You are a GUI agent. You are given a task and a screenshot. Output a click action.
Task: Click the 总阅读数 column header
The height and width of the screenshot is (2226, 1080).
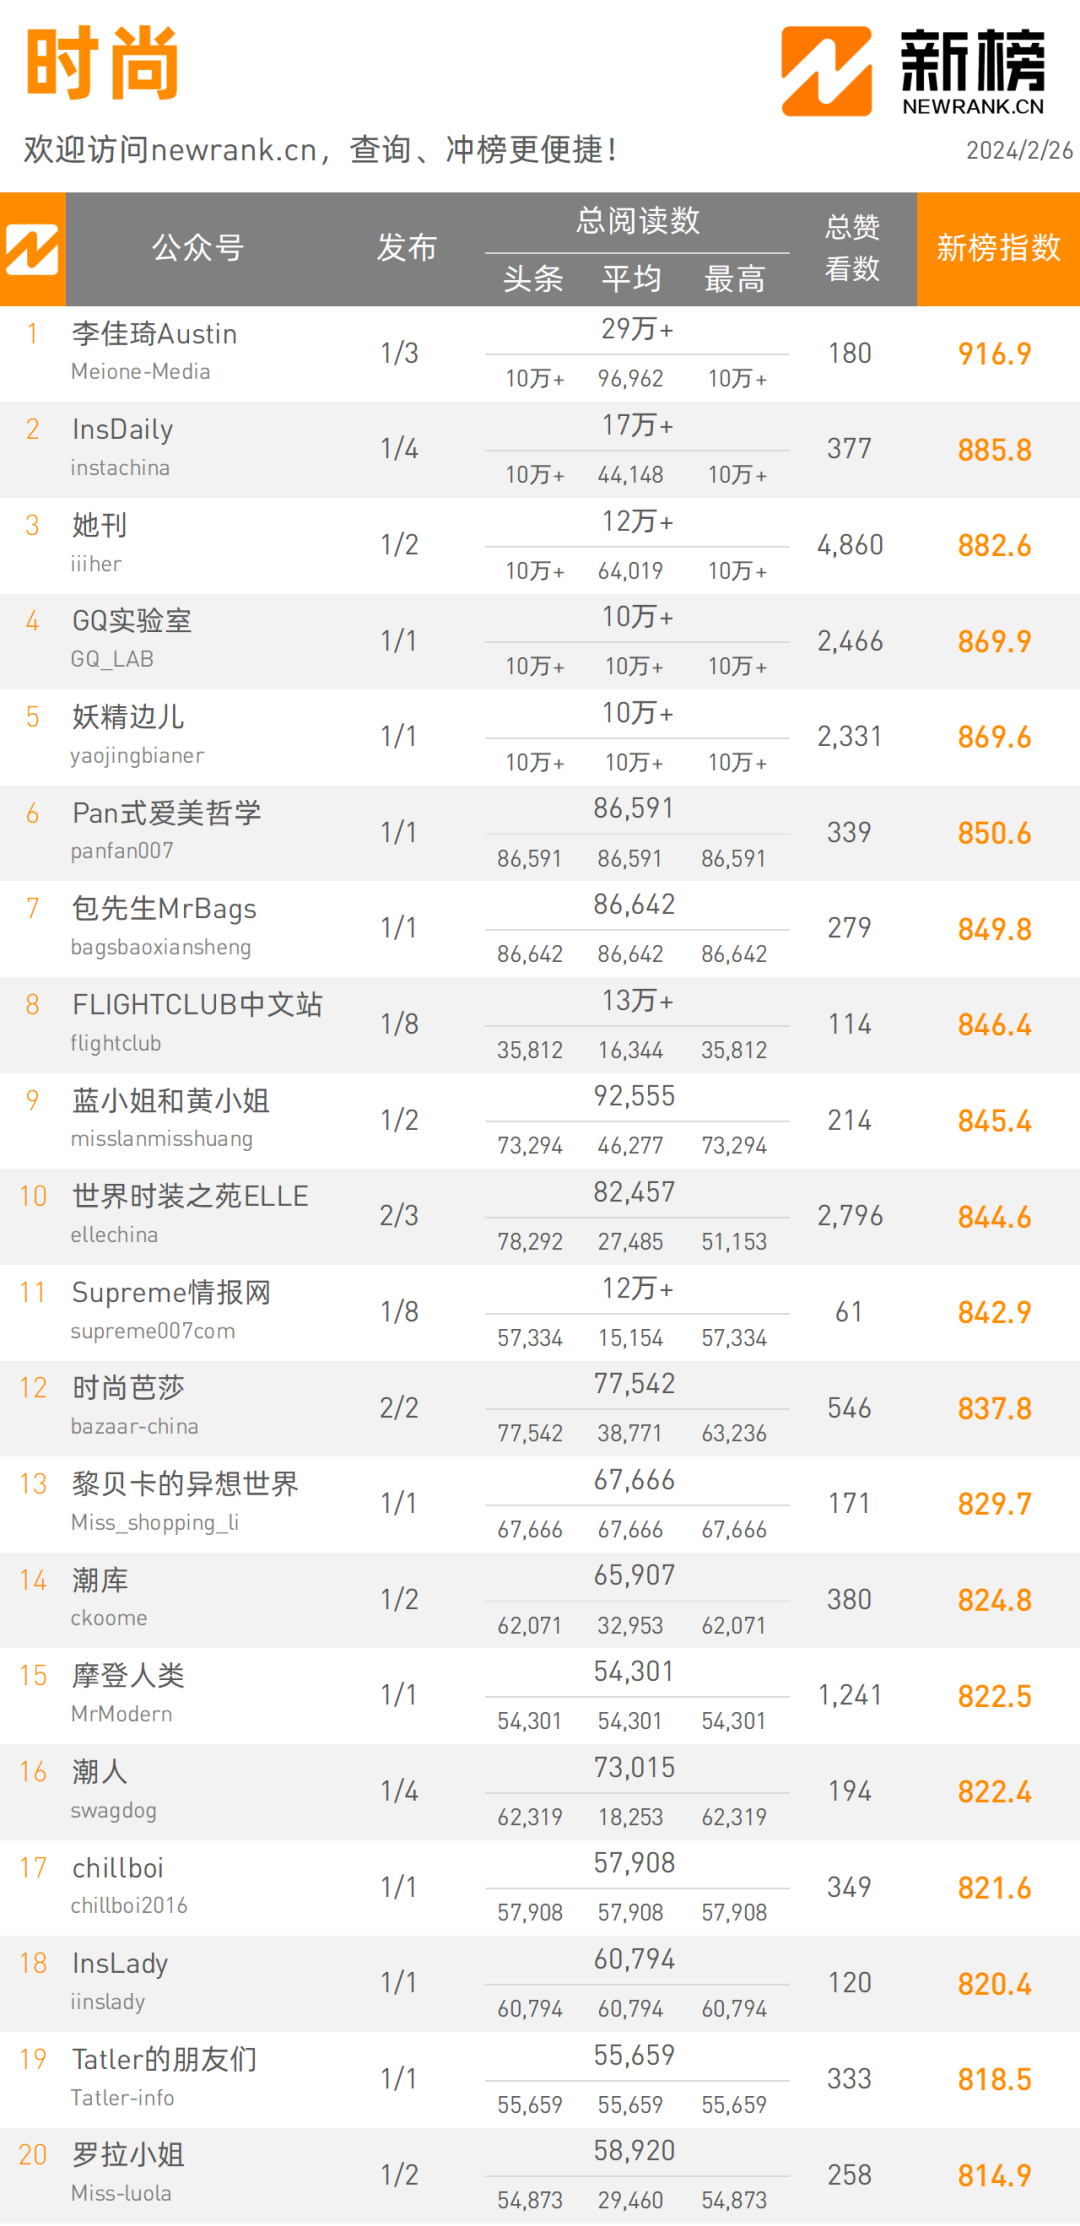637,221
